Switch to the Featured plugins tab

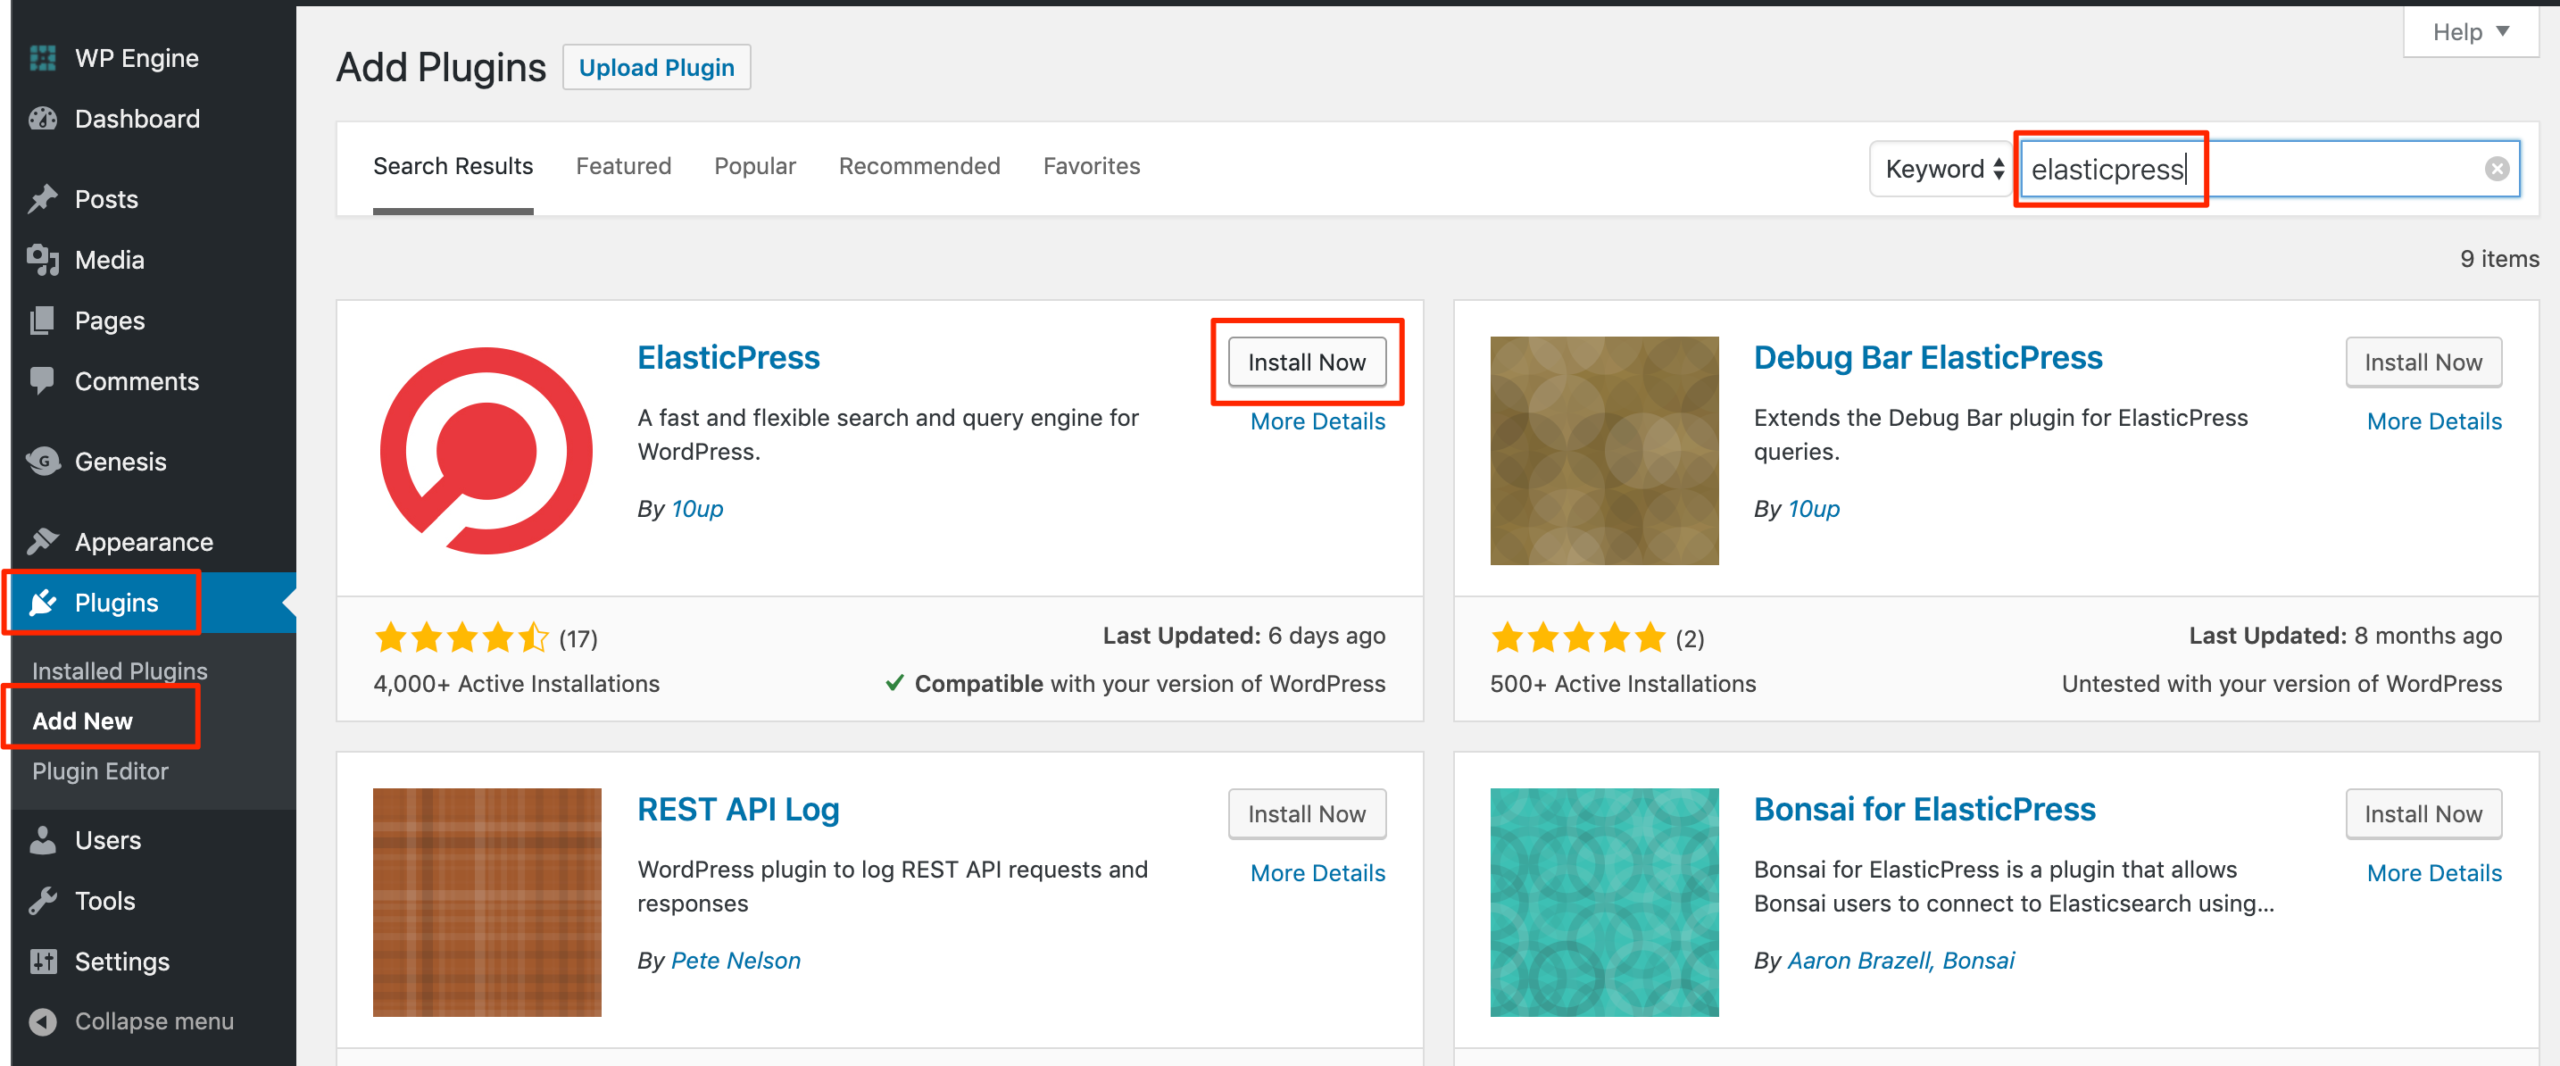(x=623, y=166)
